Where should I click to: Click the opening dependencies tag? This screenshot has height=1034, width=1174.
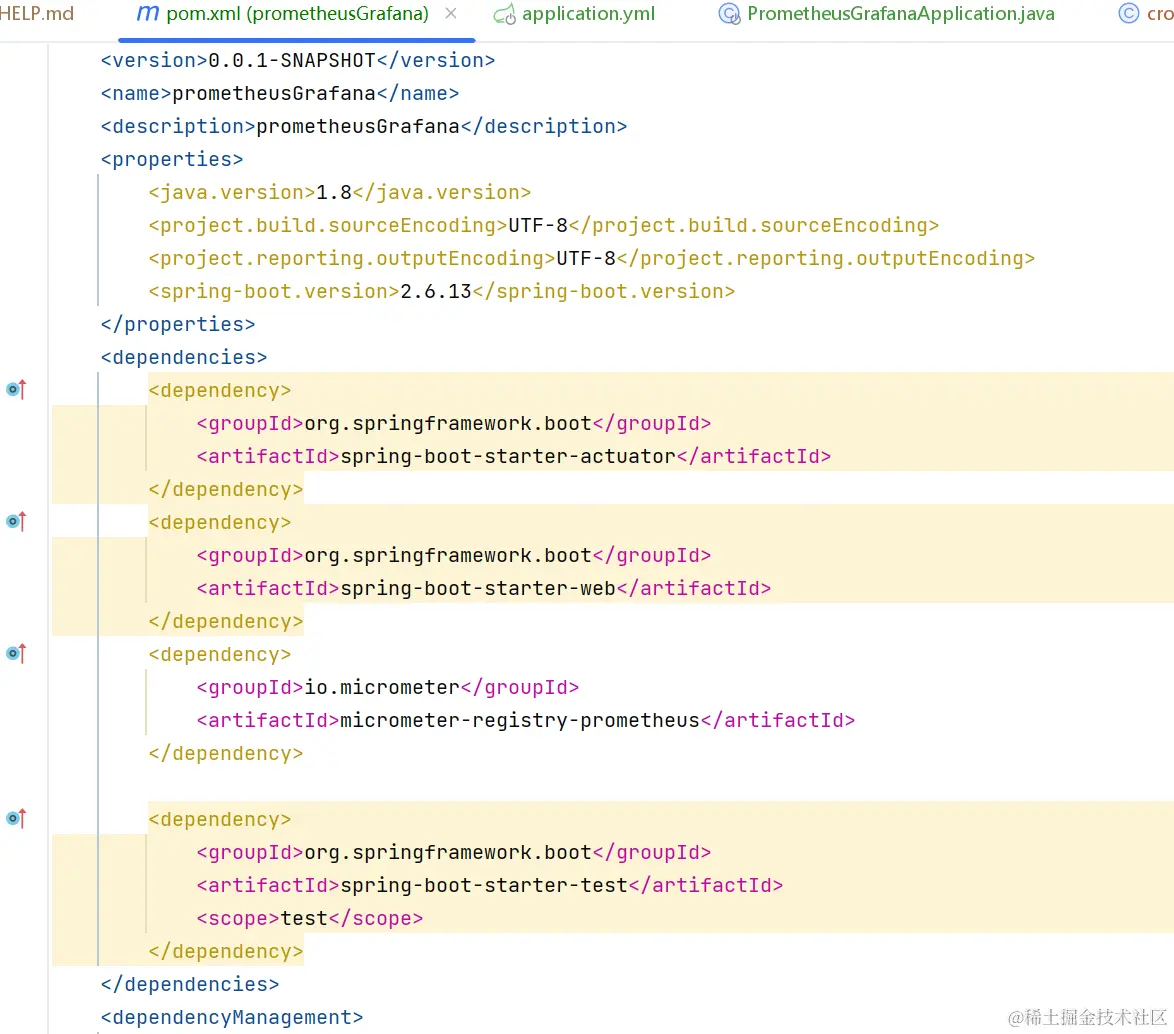point(184,357)
